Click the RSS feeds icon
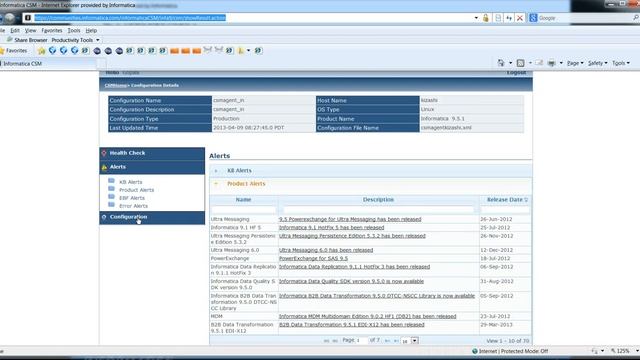The width and height of the screenshot is (640, 360). point(520,63)
